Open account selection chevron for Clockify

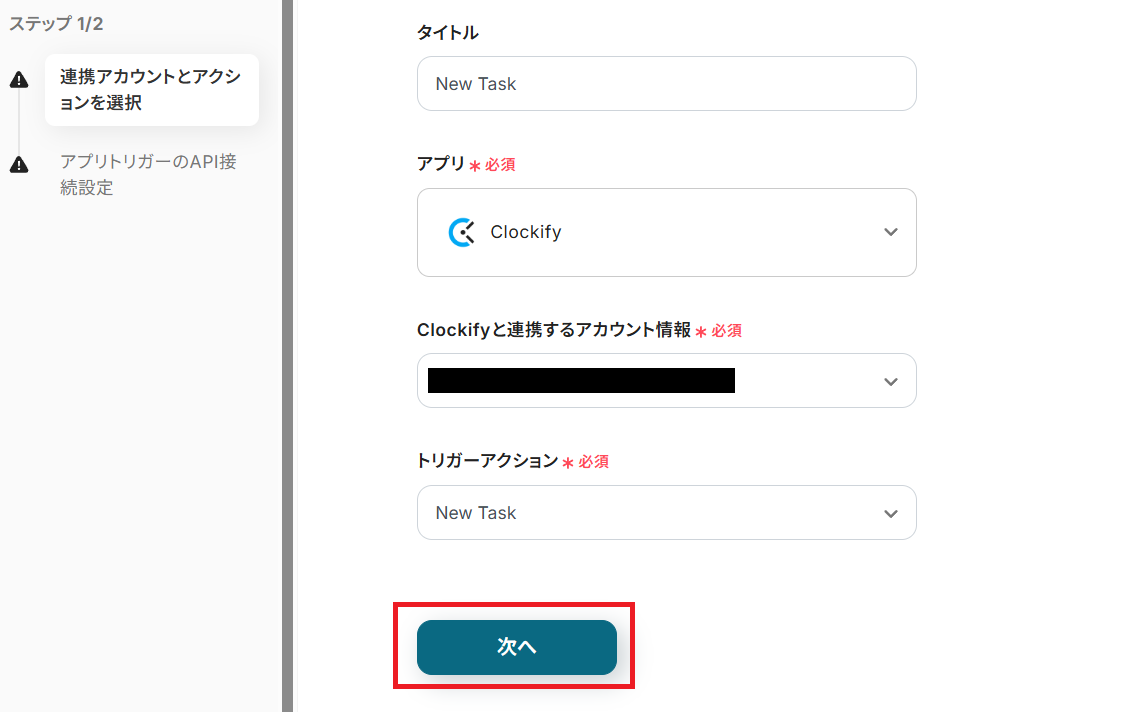tap(891, 382)
